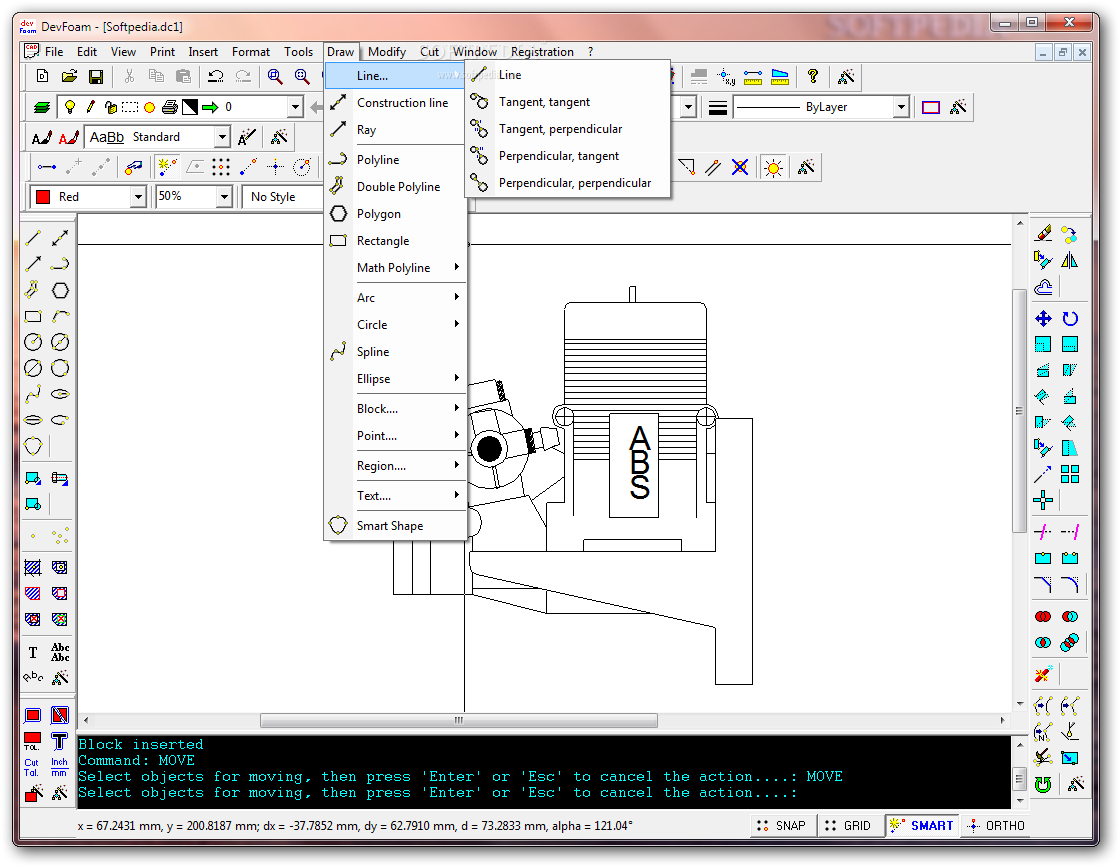Expand the Region.... submenu
Image resolution: width=1120 pixels, height=867 pixels.
(396, 466)
